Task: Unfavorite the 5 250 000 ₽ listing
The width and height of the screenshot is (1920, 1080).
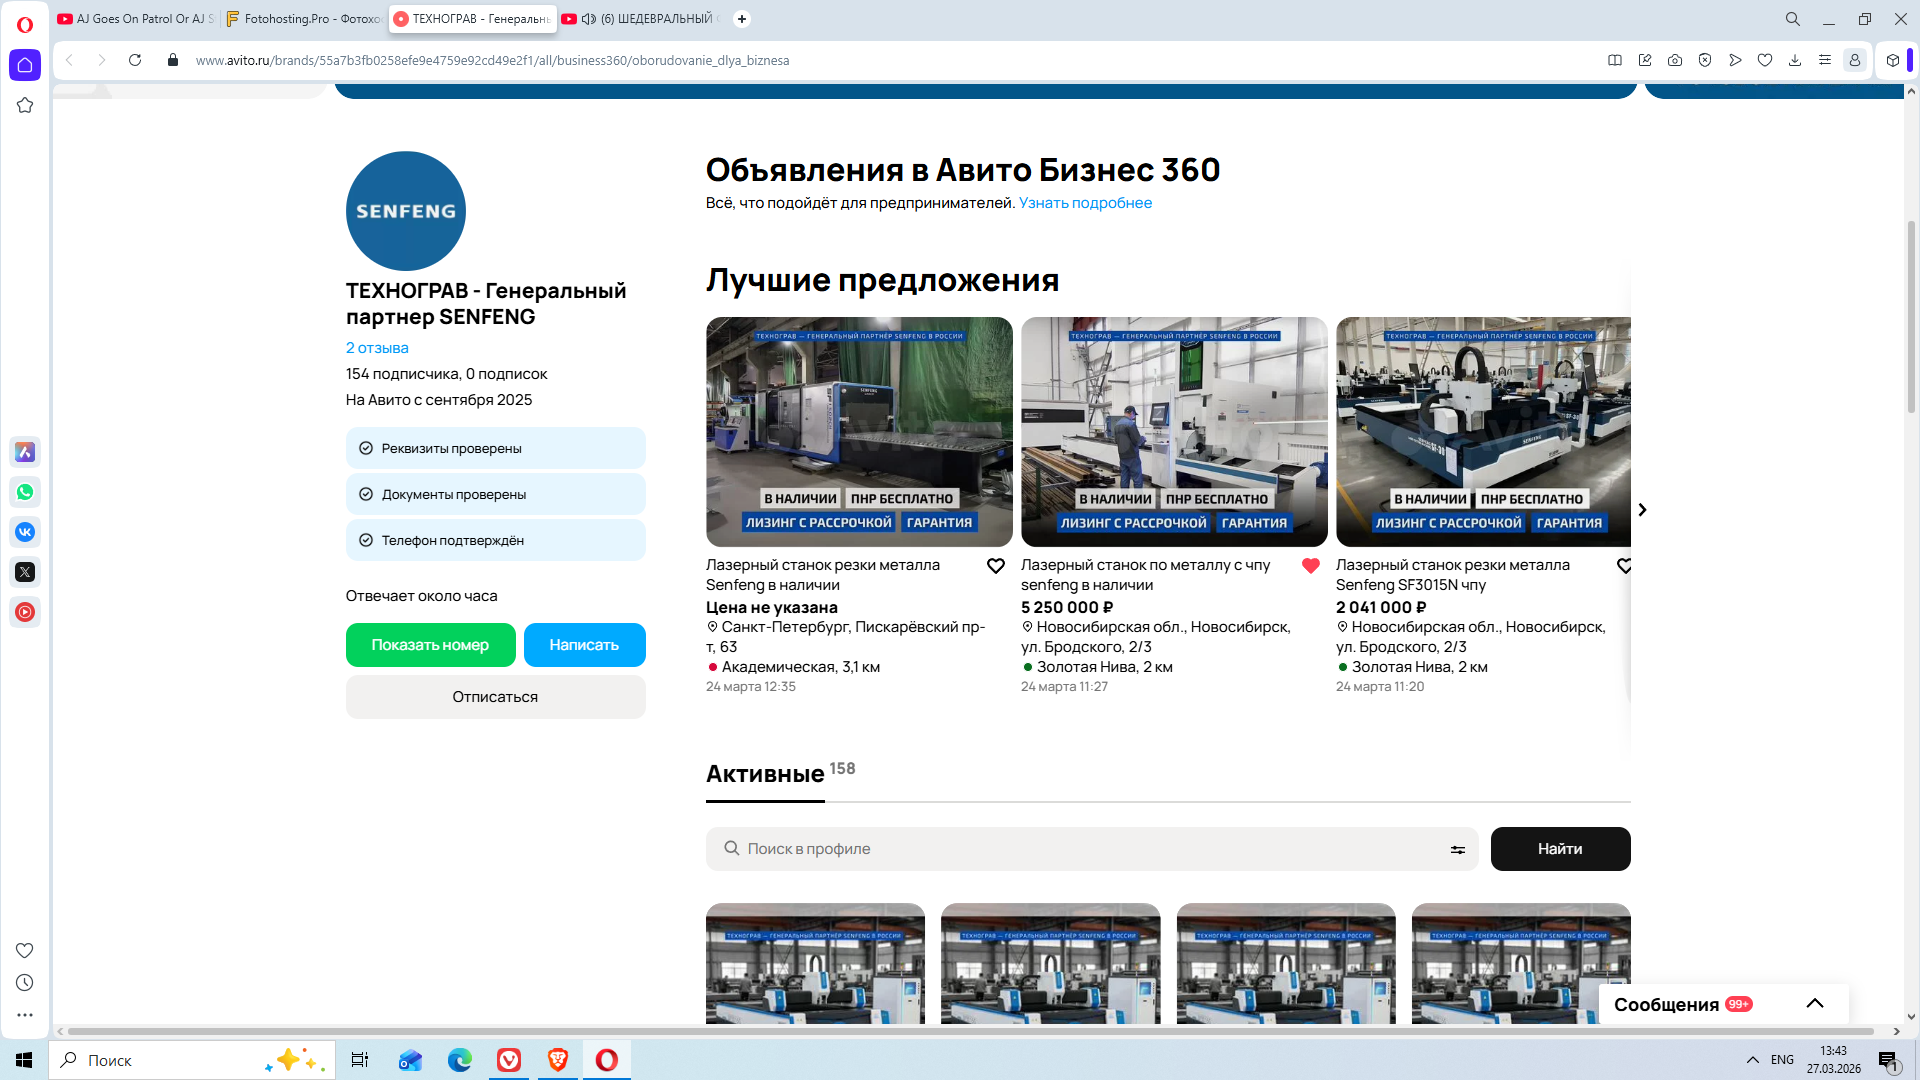Action: 1311,566
